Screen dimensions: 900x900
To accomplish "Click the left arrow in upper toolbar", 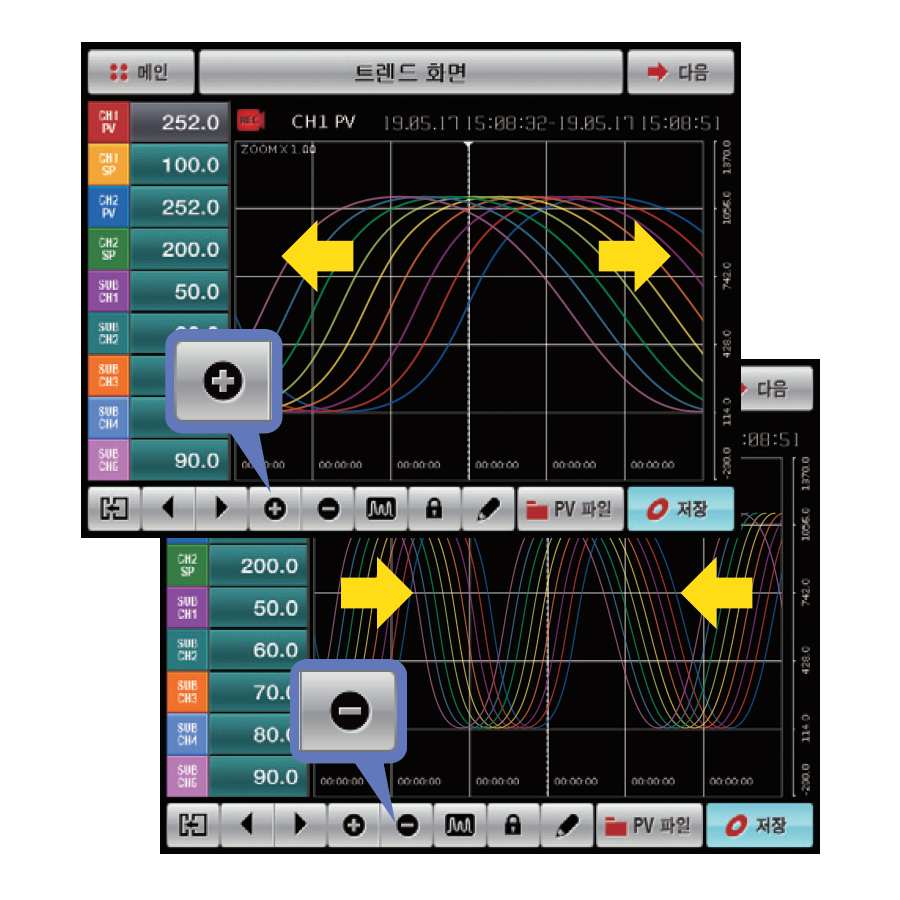I will (168, 509).
